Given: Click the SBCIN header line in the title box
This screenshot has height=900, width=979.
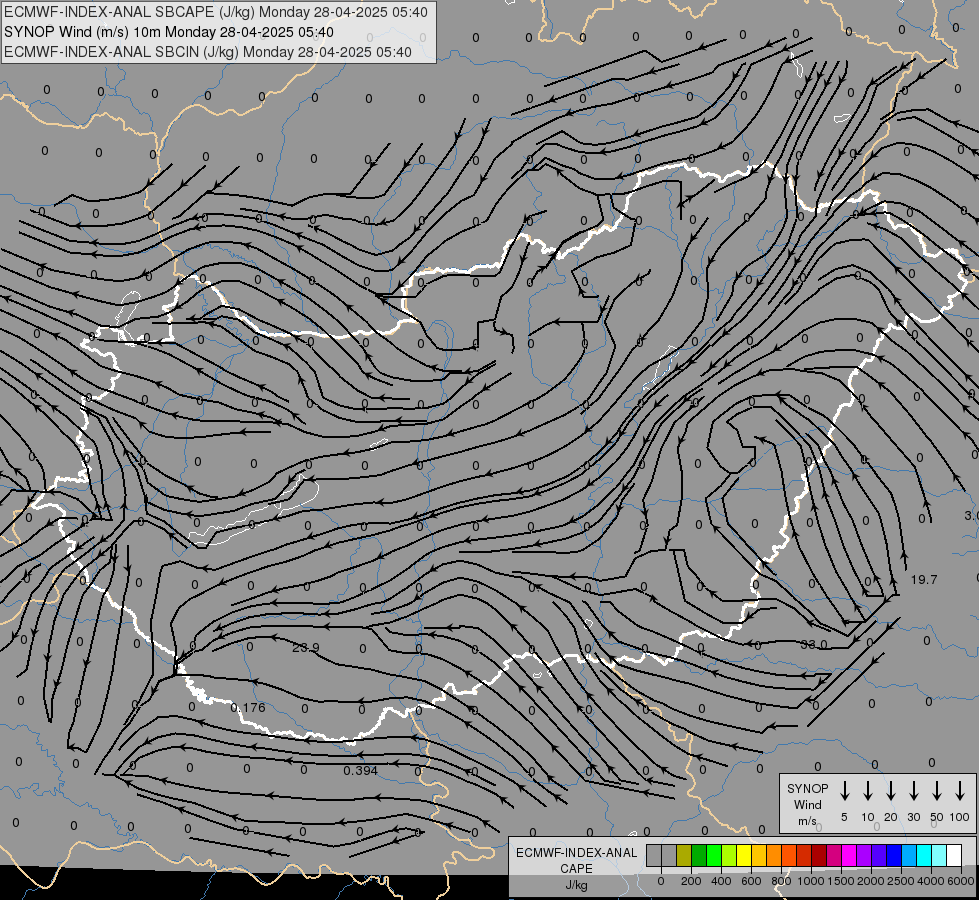Looking at the screenshot, I should coord(208,52).
